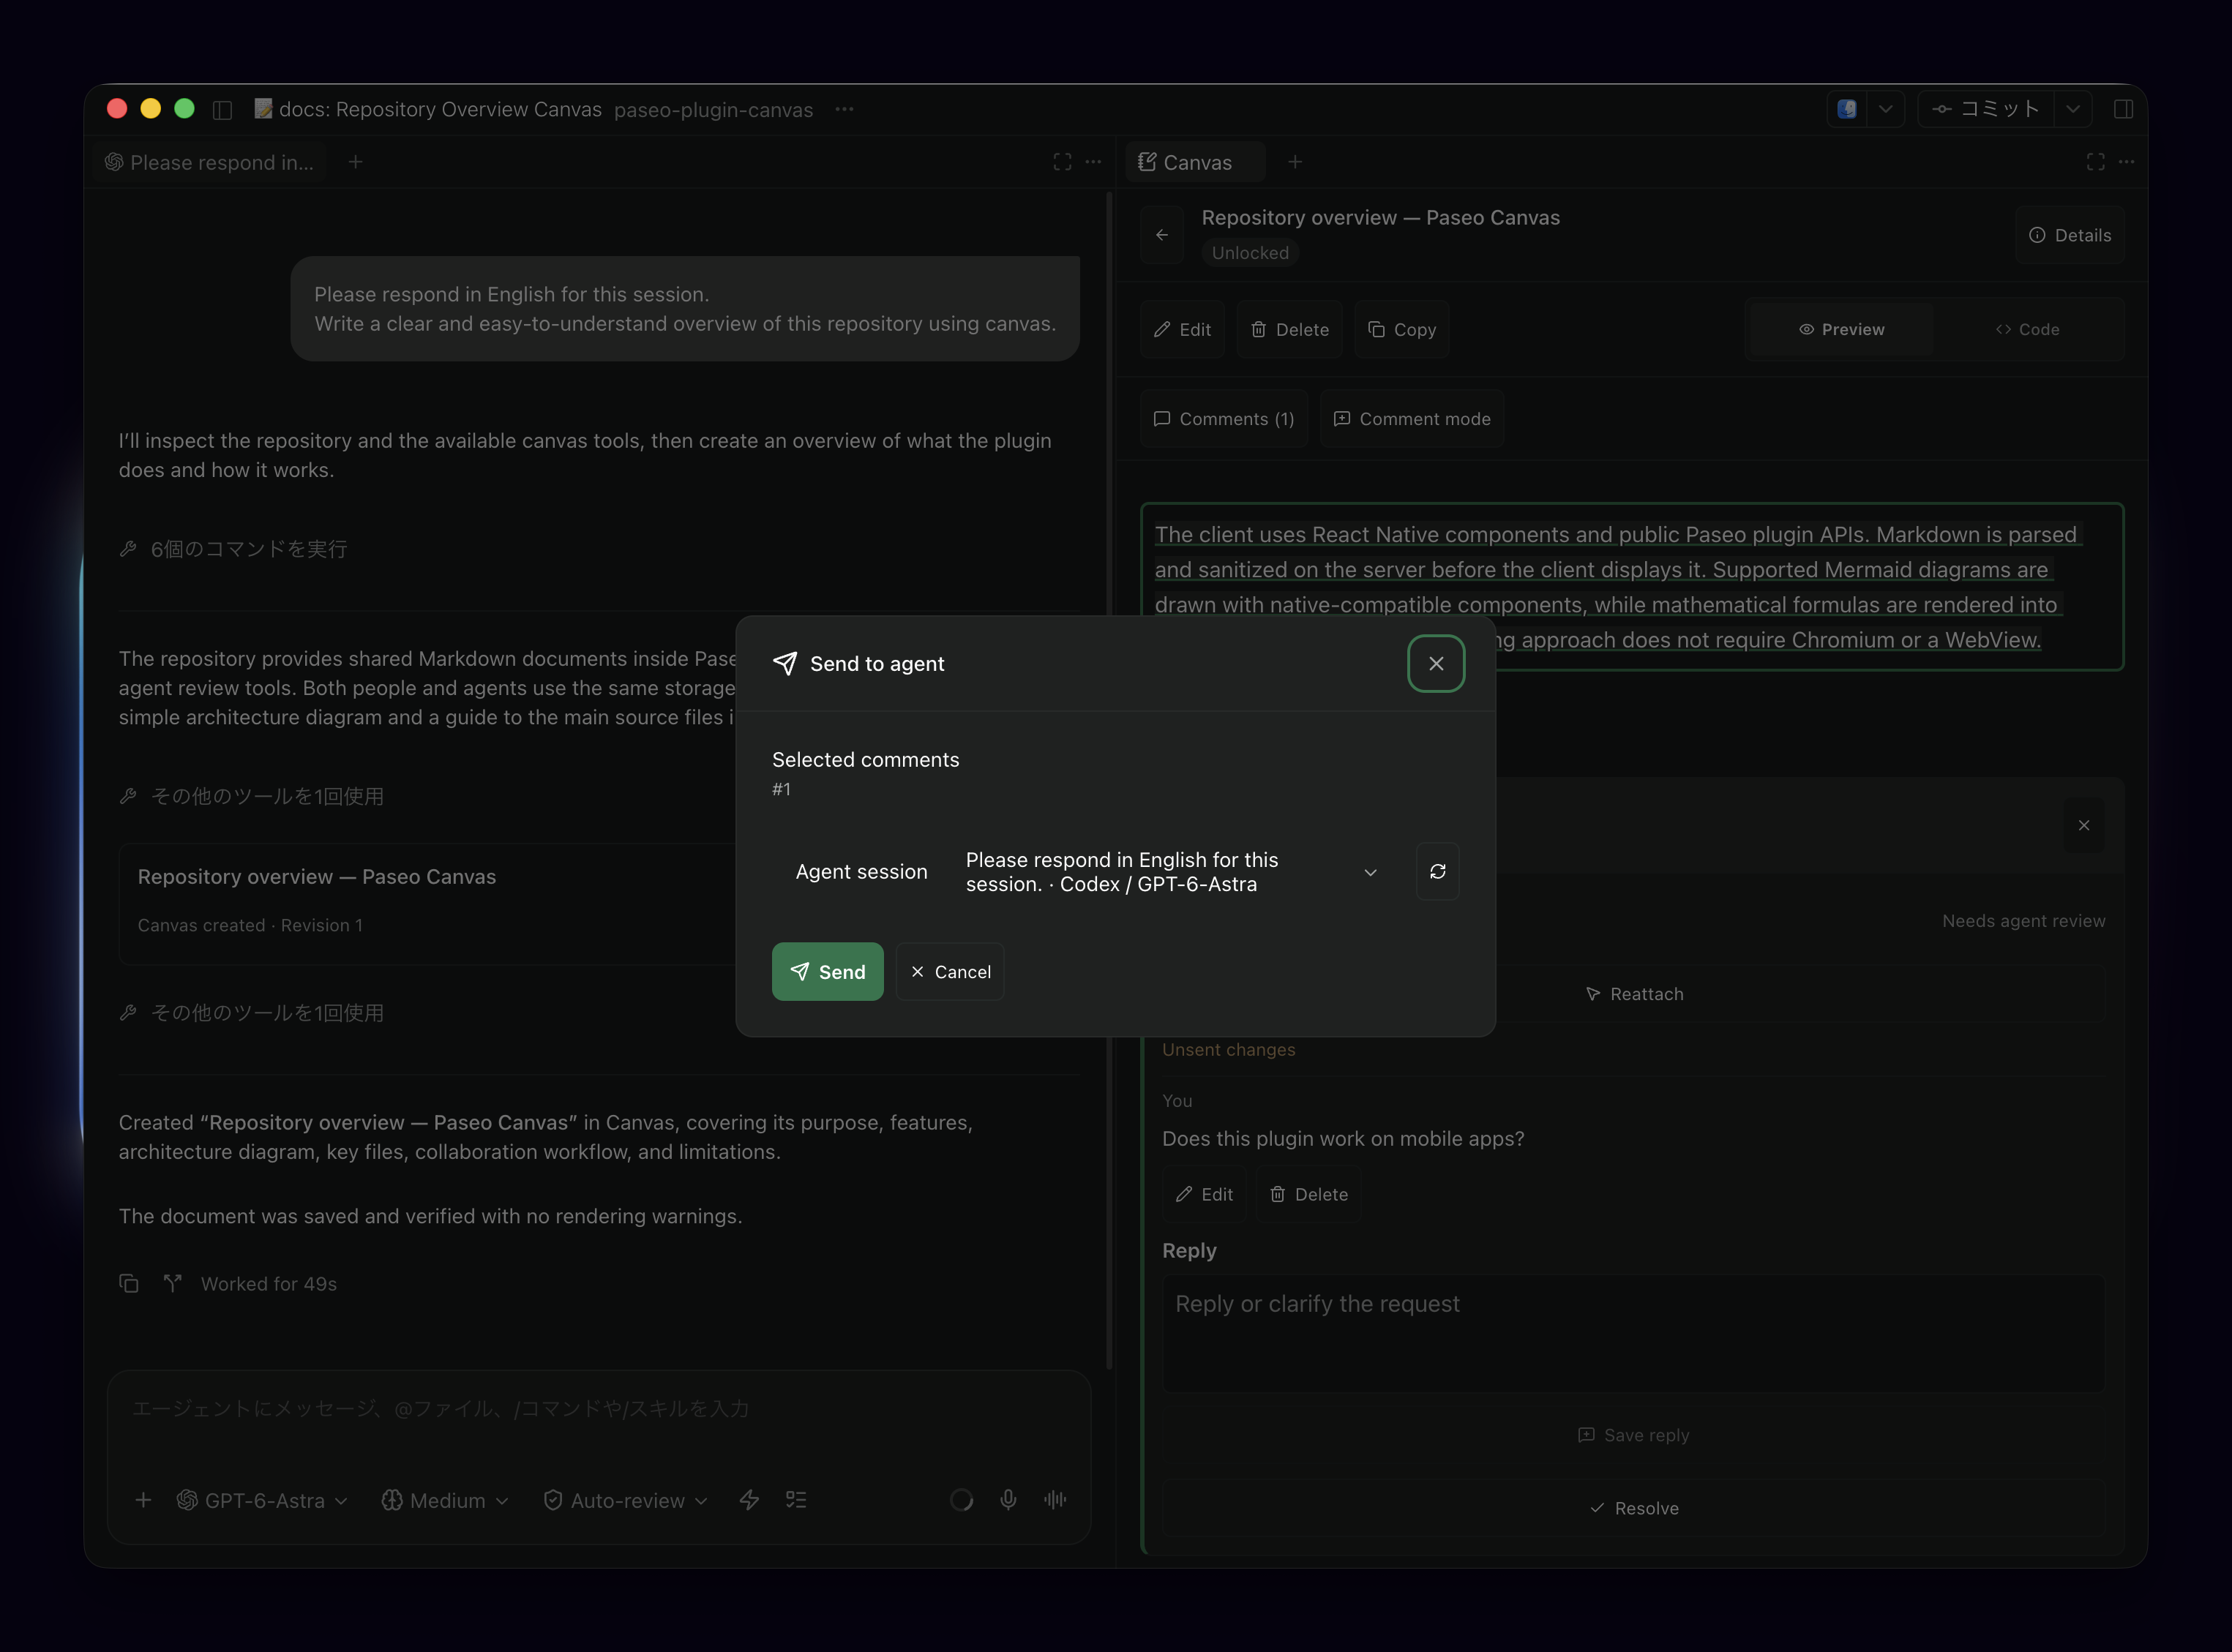Click Edit in the canvas toolbar
2232x1652 pixels.
pos(1182,329)
